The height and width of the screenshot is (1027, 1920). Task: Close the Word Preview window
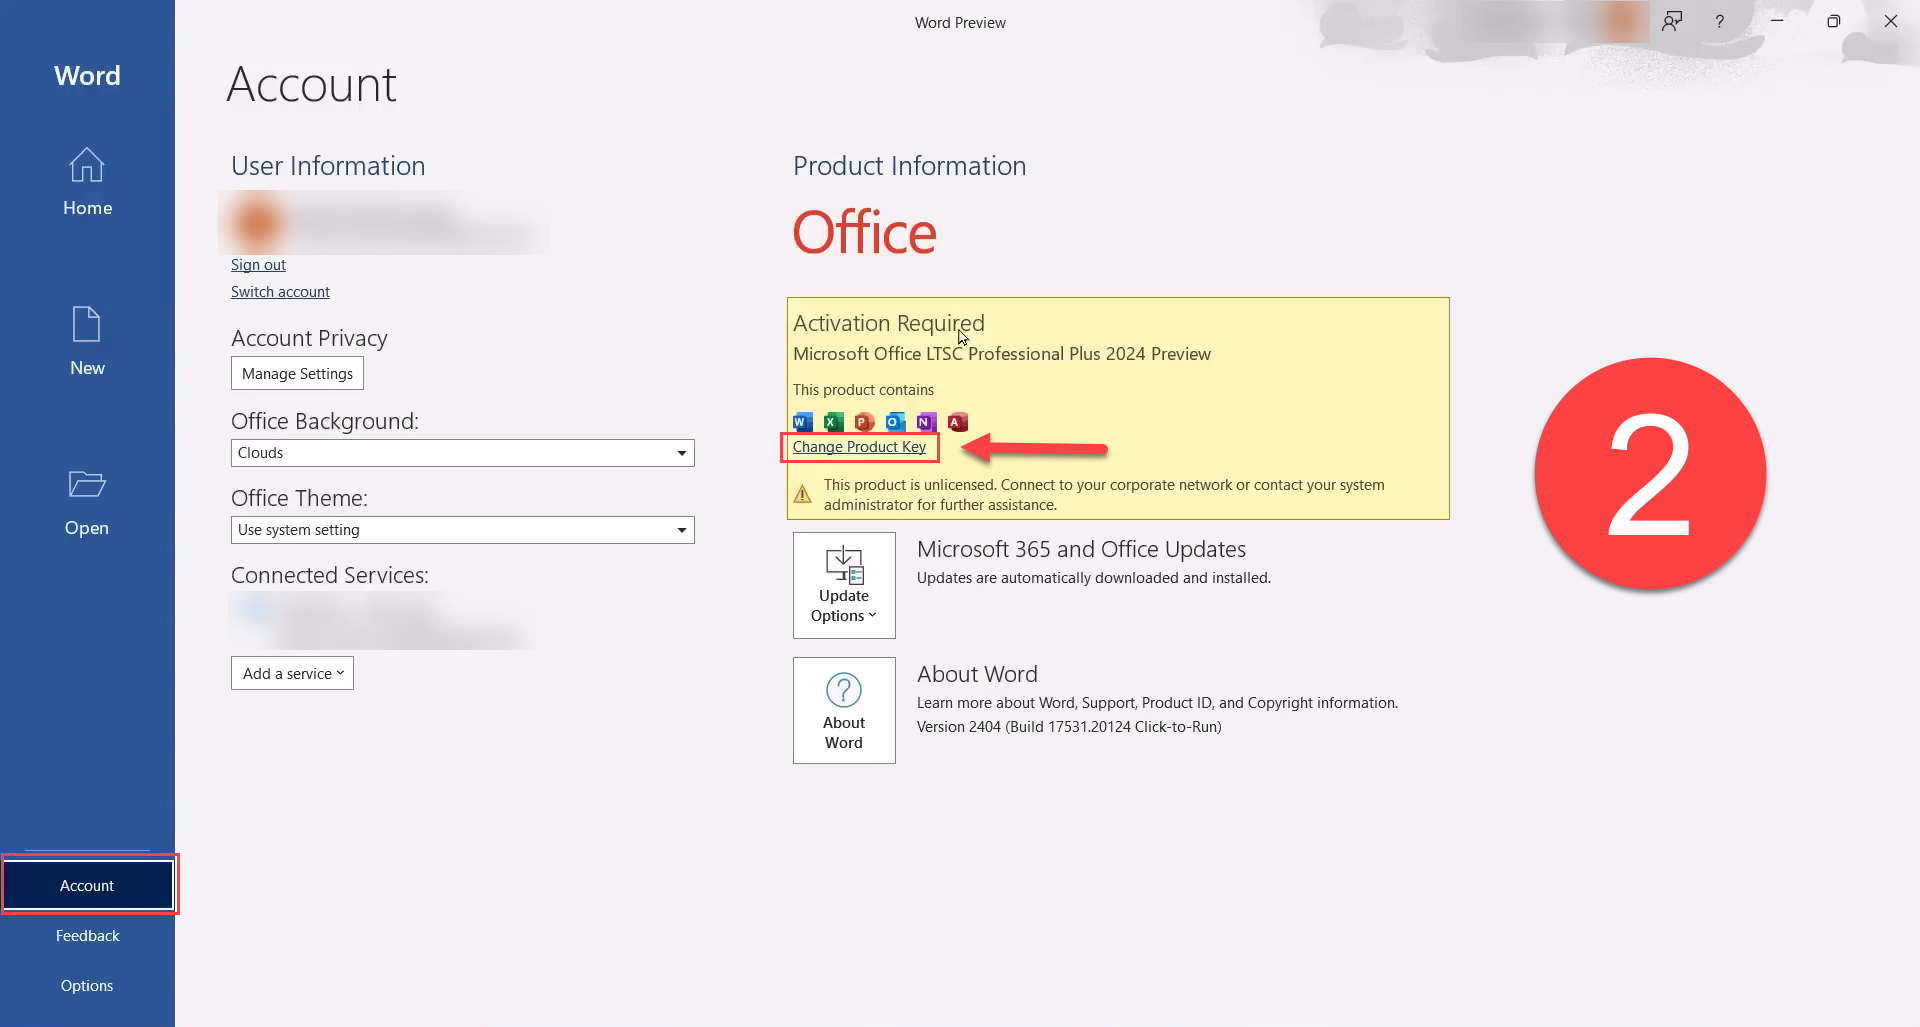[1890, 21]
